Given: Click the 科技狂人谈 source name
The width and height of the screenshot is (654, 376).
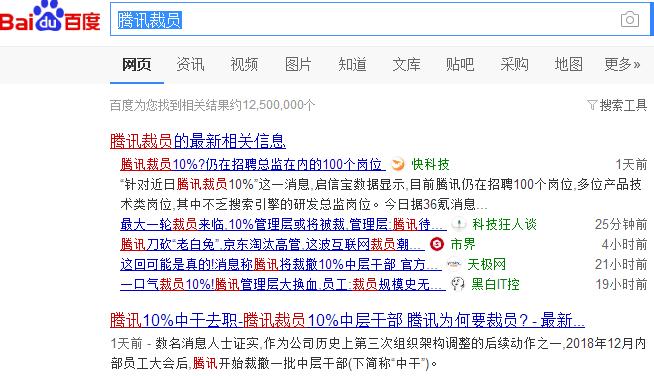Looking at the screenshot, I should pos(504,225).
